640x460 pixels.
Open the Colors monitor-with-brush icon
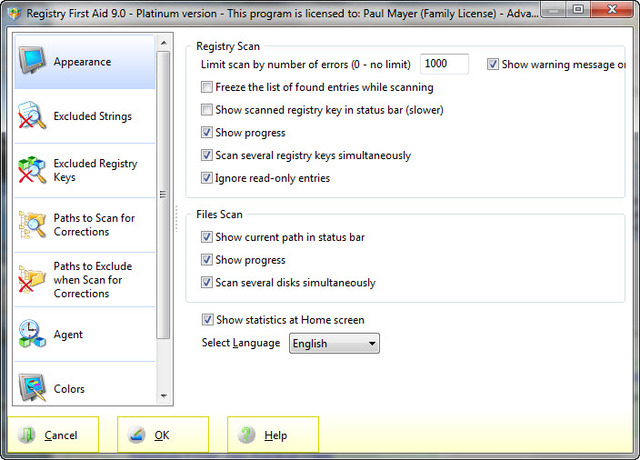[32, 387]
